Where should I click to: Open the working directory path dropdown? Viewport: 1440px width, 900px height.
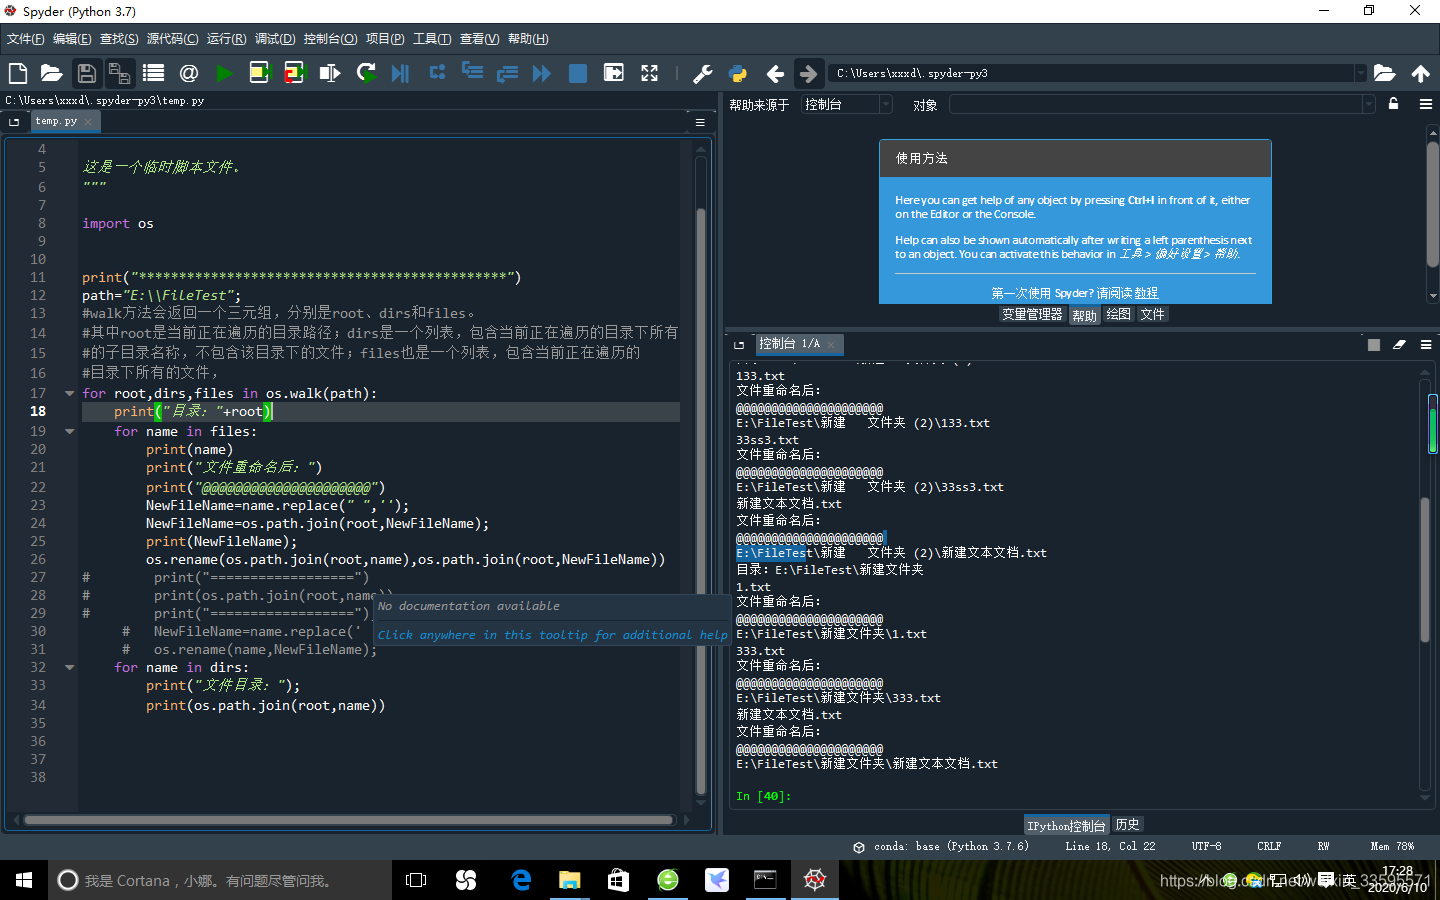pyautogui.click(x=1360, y=73)
